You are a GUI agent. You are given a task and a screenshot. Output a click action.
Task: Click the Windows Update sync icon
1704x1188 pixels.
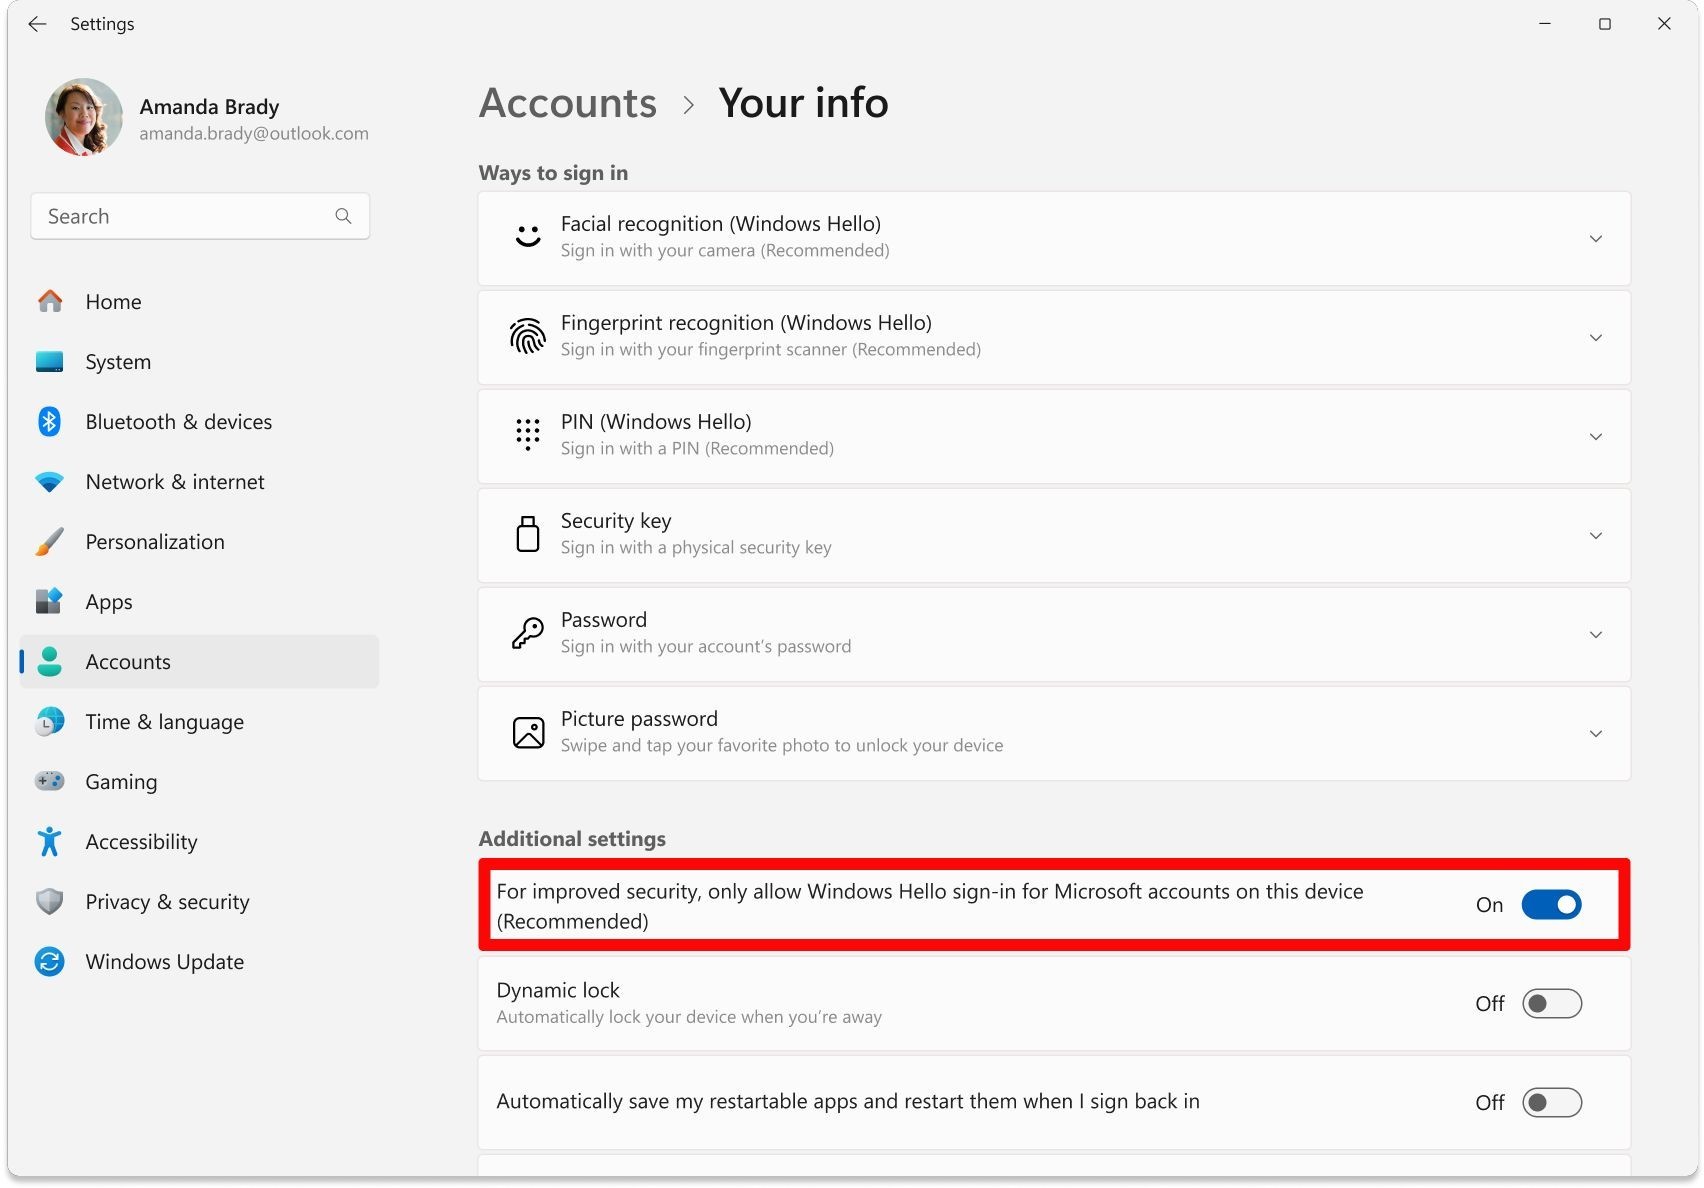click(49, 962)
